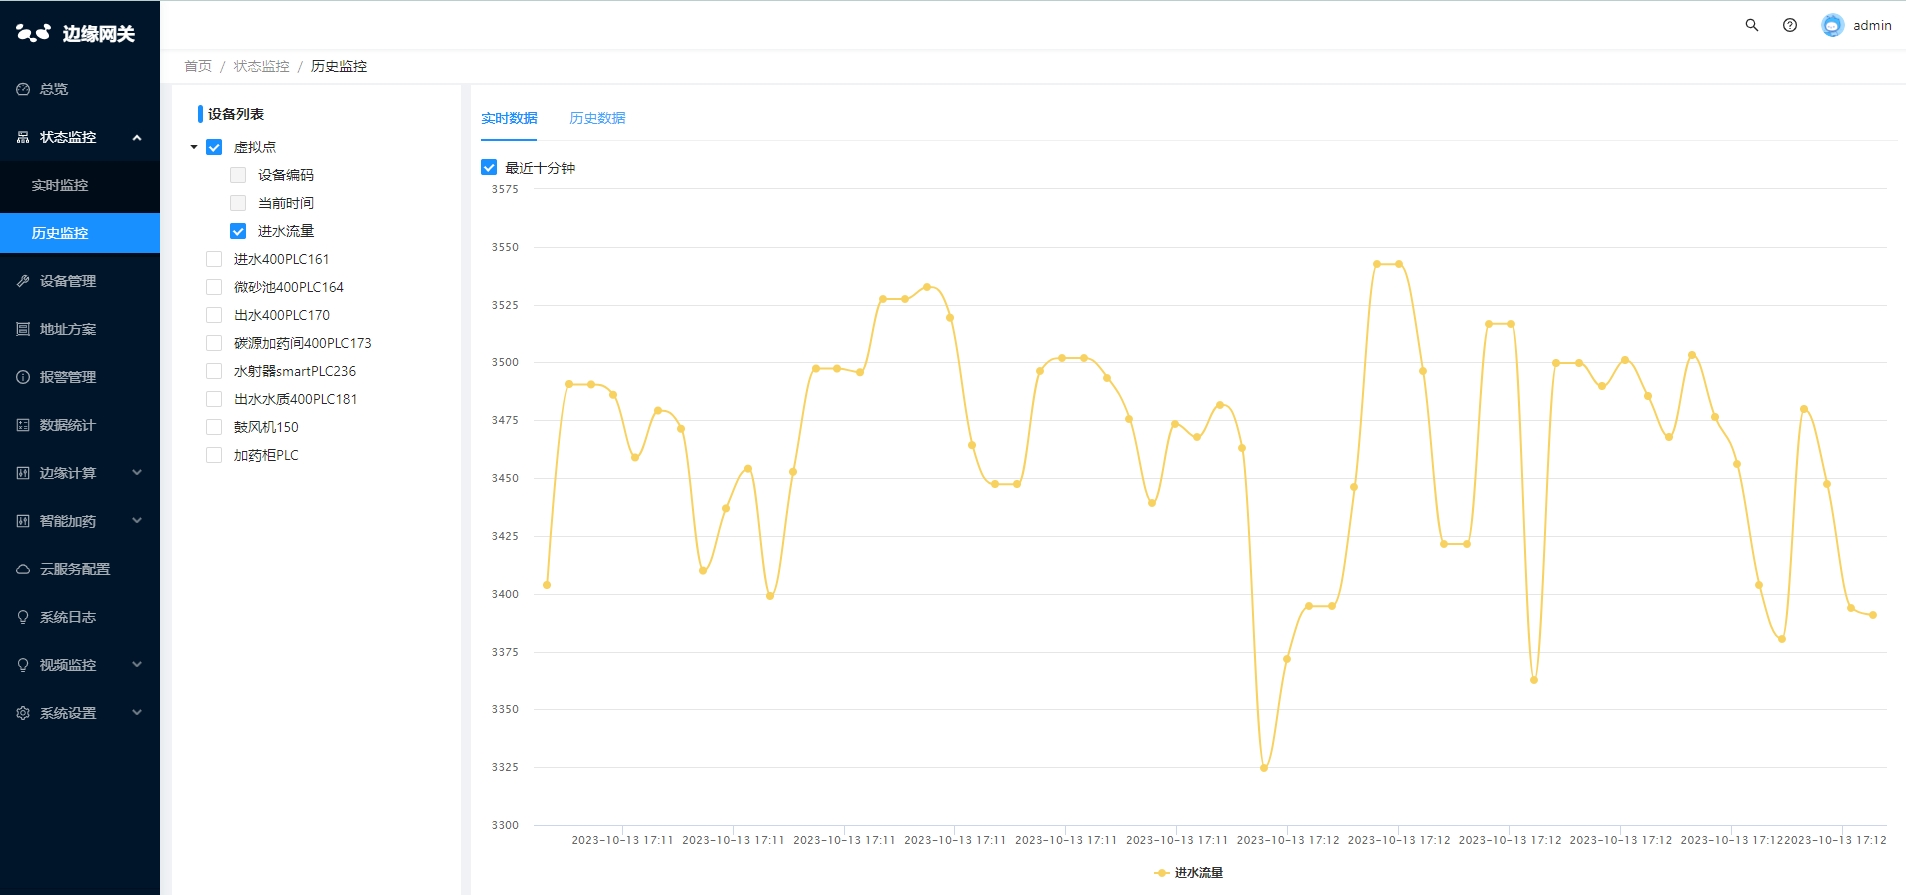Click the 数据统计 sidebar icon
1906x895 pixels.
tap(23, 425)
